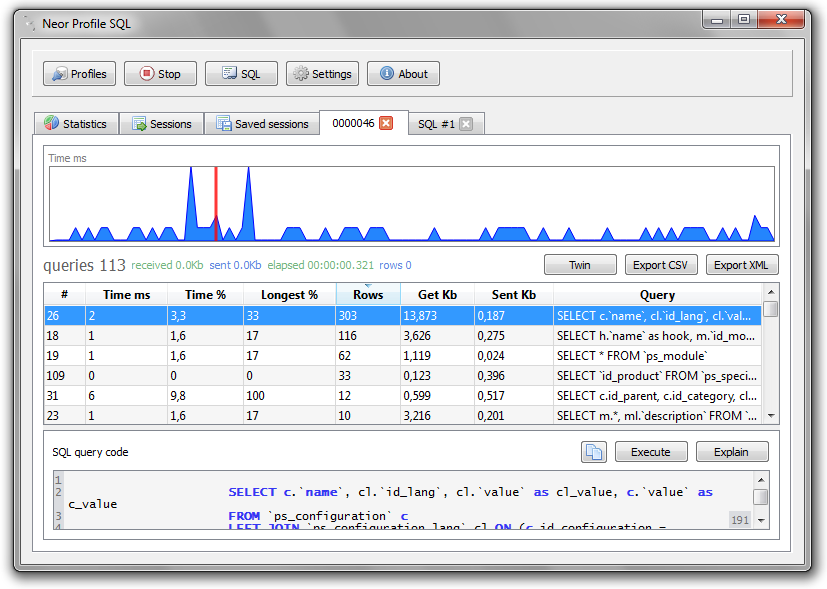Close the 0000046 session tab
The height and width of the screenshot is (589, 827).
click(387, 123)
